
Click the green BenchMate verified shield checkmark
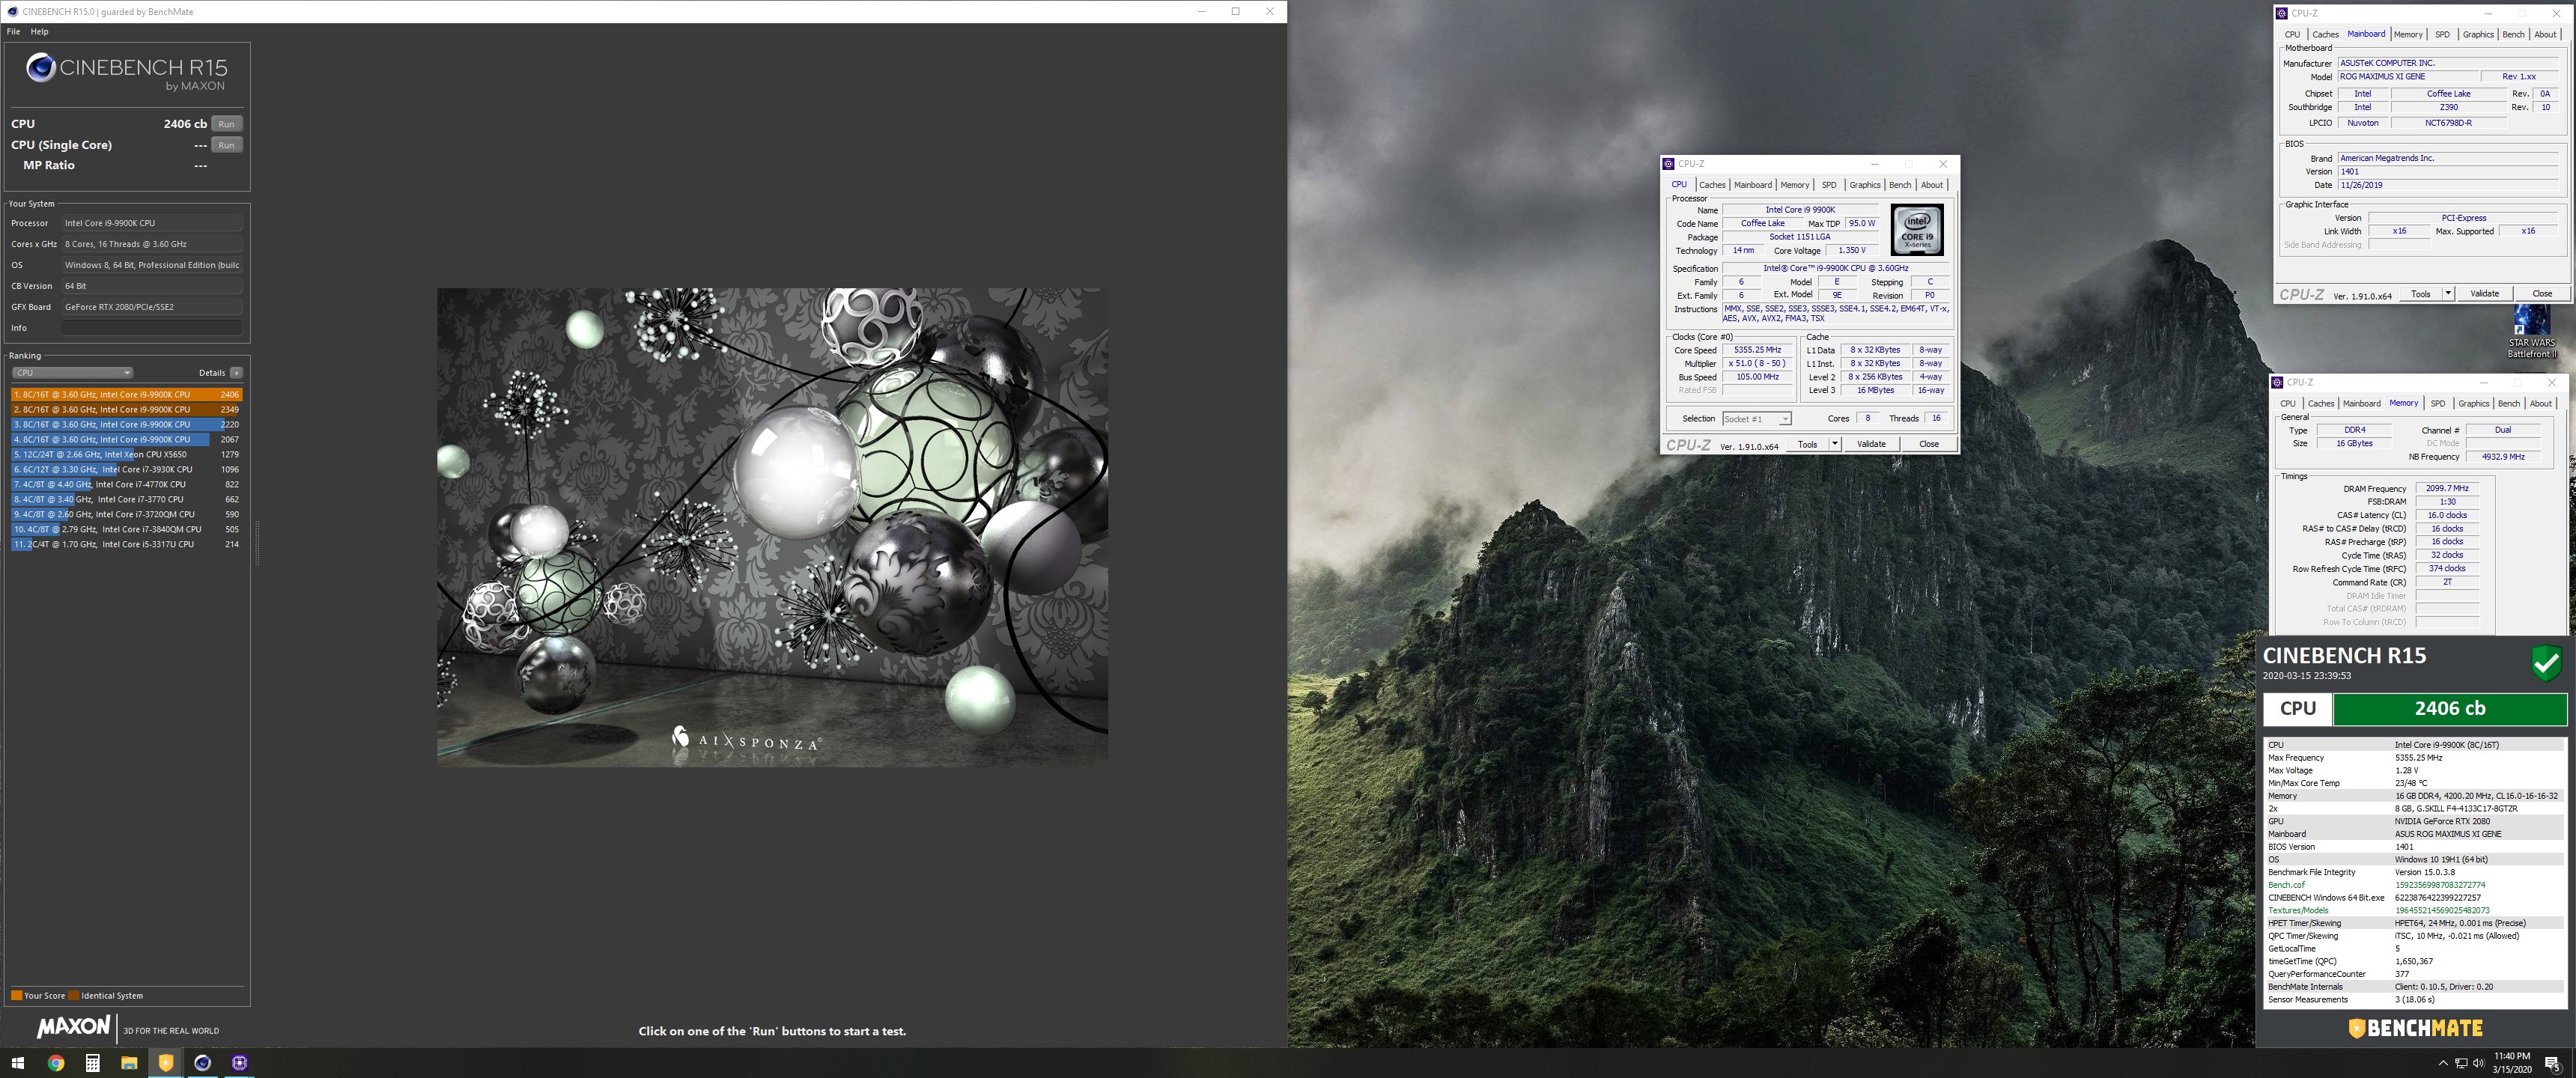[x=2546, y=663]
